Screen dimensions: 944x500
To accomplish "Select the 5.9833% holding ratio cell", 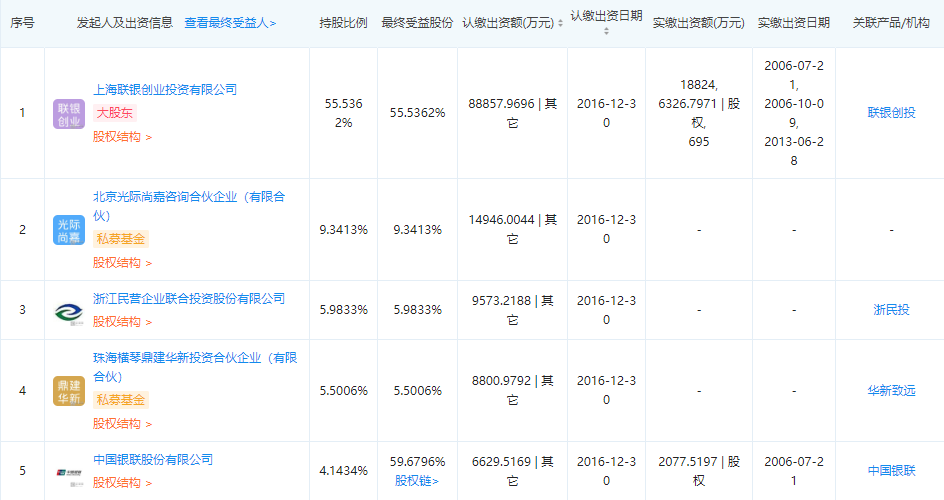I will point(343,310).
